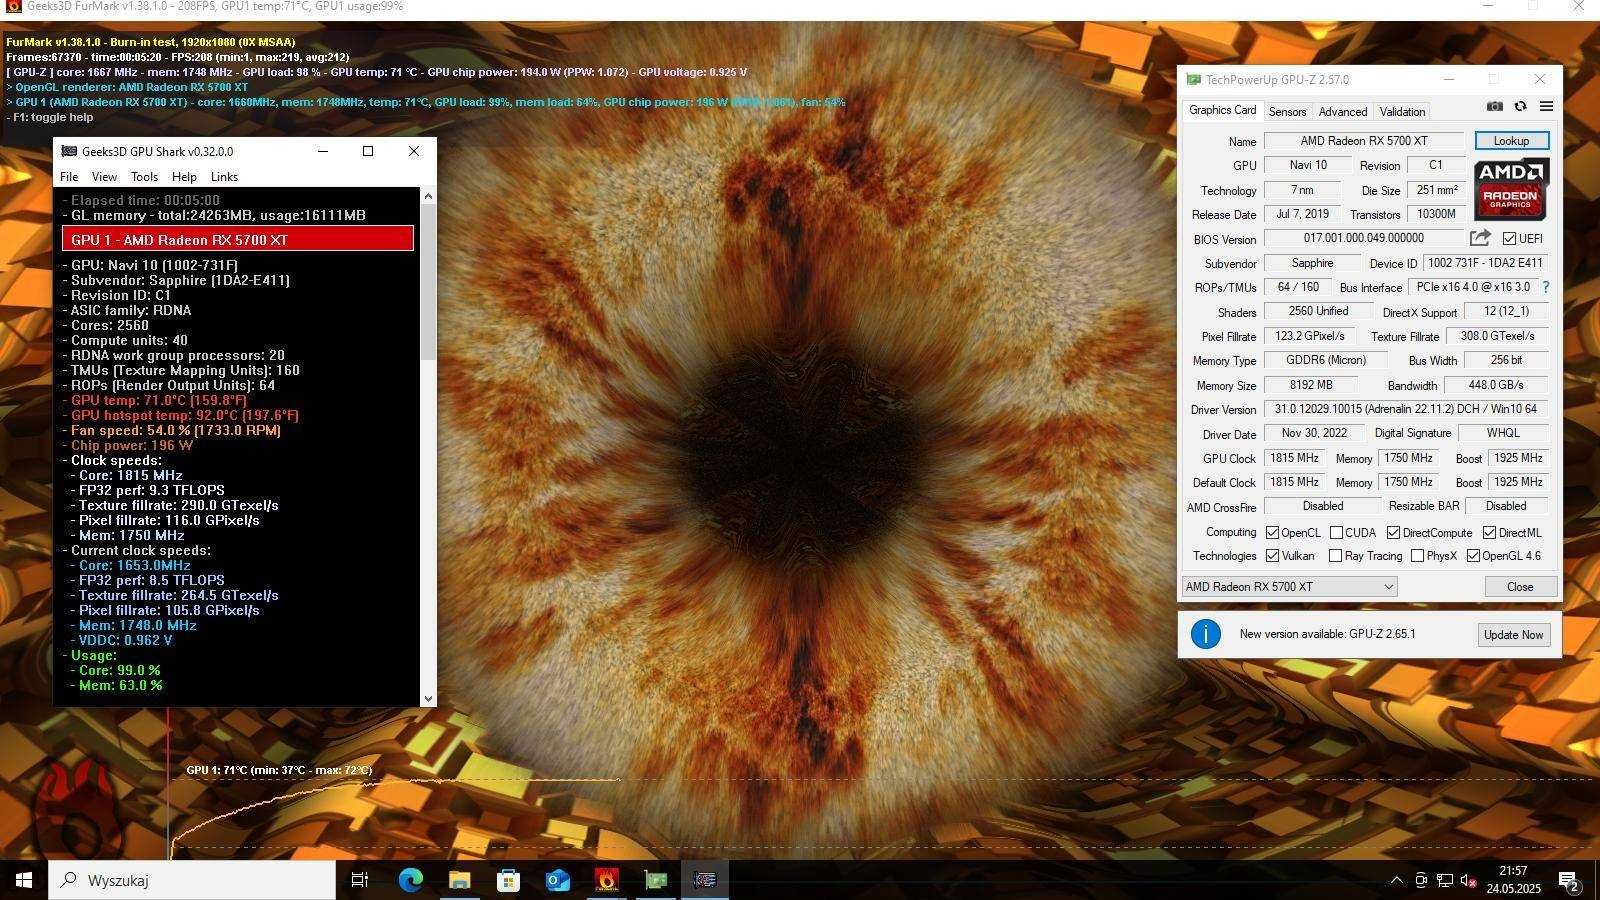Toggle the DirectCompute checkbox

[x=1393, y=533]
